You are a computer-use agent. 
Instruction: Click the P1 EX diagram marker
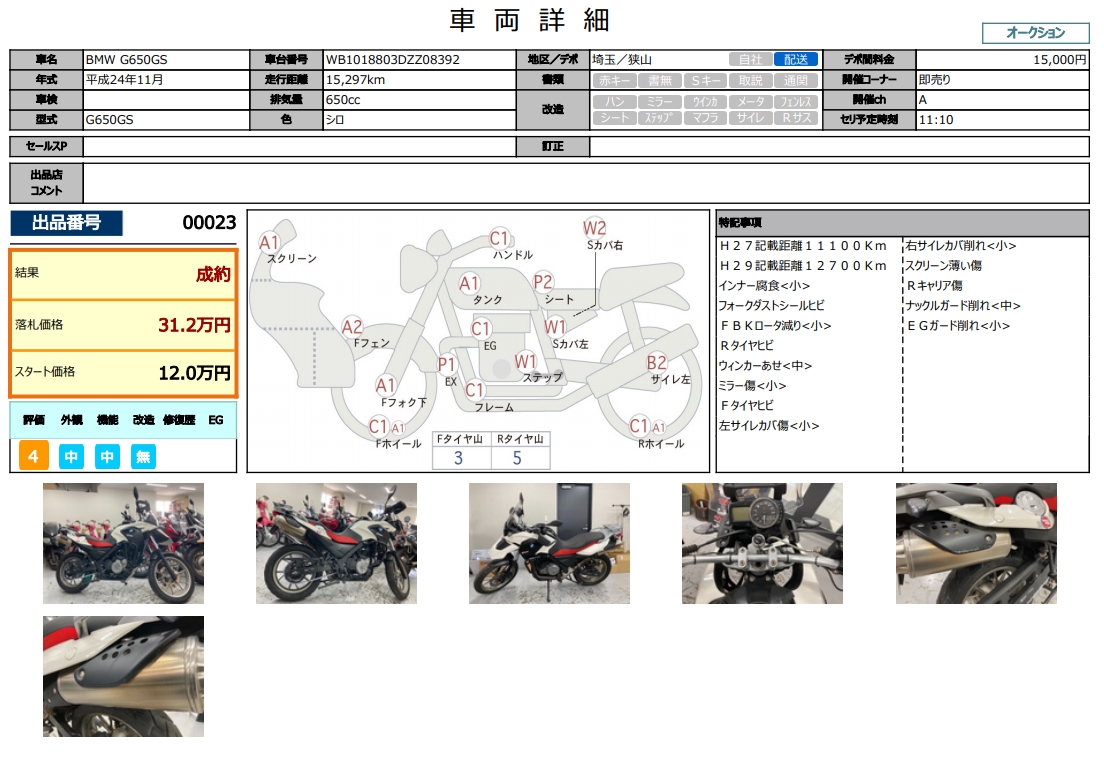[x=446, y=364]
